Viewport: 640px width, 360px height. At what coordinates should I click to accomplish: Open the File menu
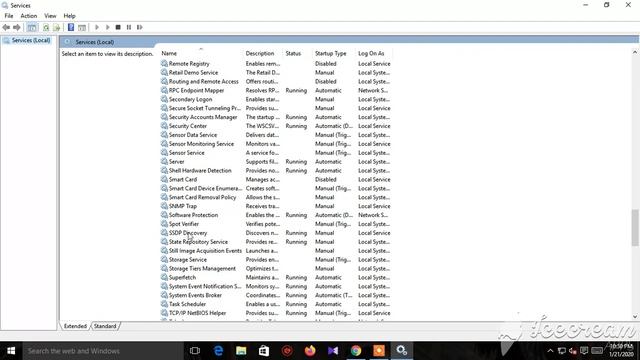pos(9,16)
